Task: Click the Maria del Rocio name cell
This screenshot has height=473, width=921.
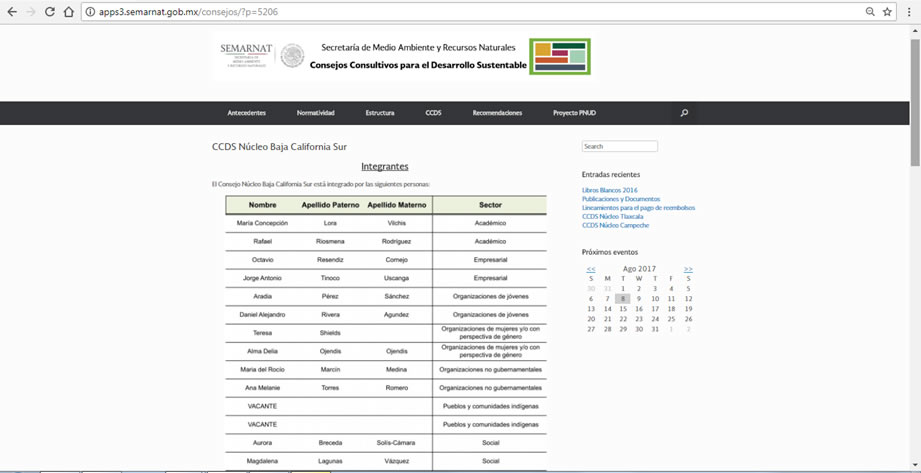Action: point(262,370)
